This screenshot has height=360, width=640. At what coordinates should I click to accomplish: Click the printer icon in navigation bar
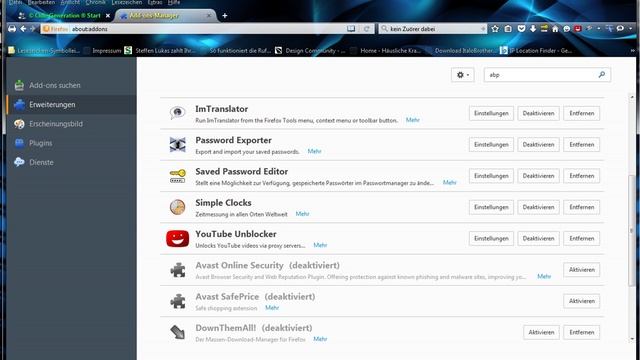pyautogui.click(x=12, y=29)
